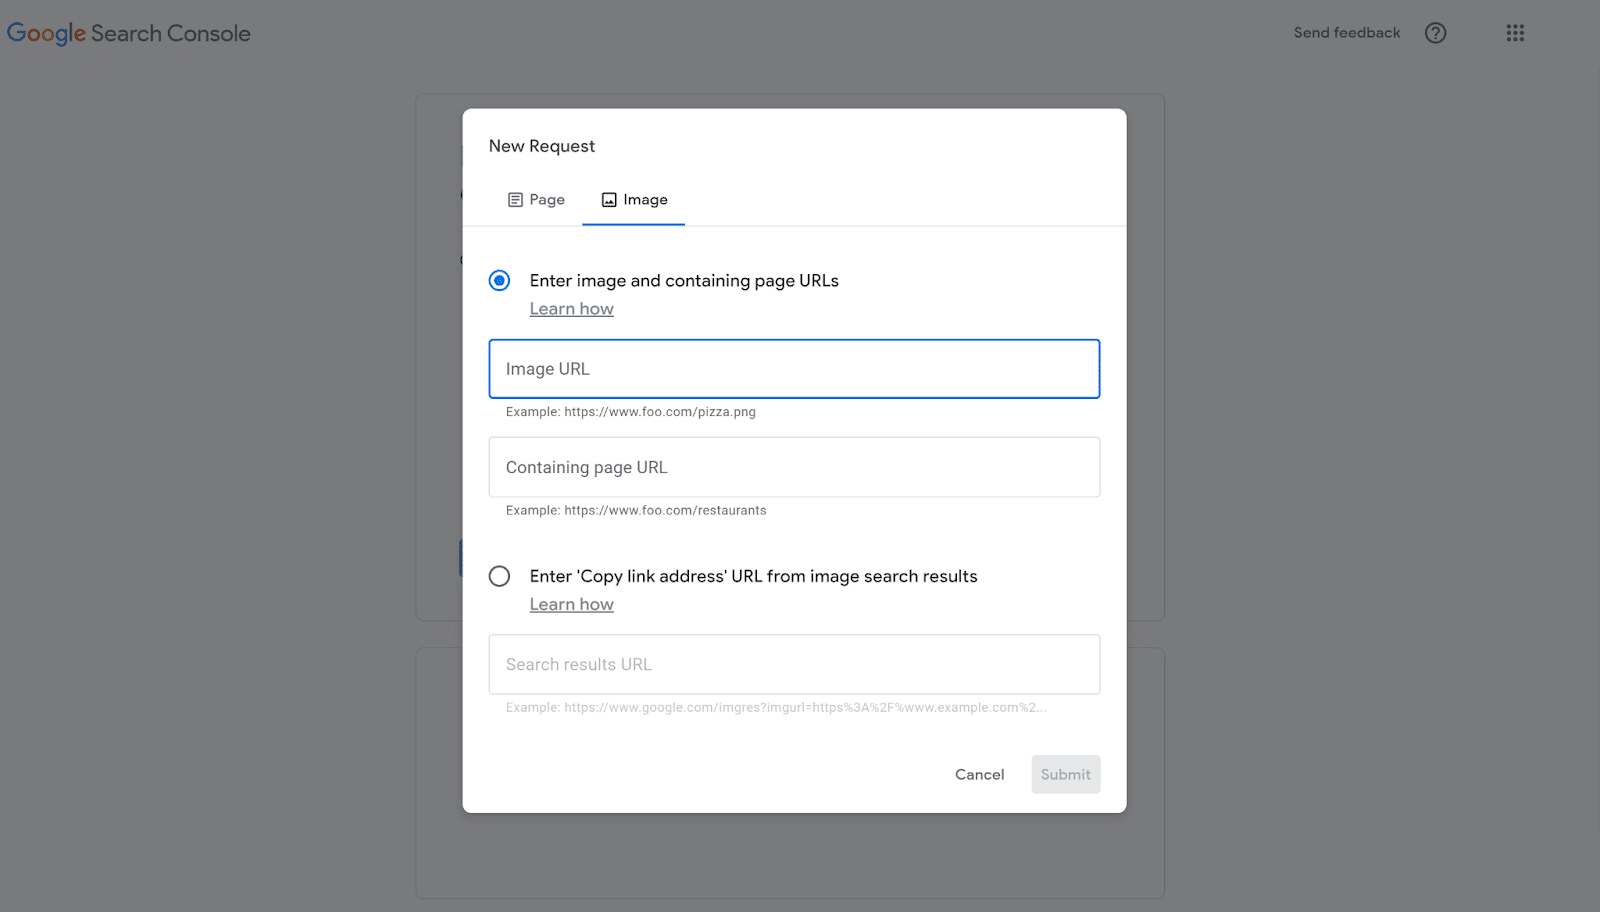Click the Submit button

tap(1065, 774)
